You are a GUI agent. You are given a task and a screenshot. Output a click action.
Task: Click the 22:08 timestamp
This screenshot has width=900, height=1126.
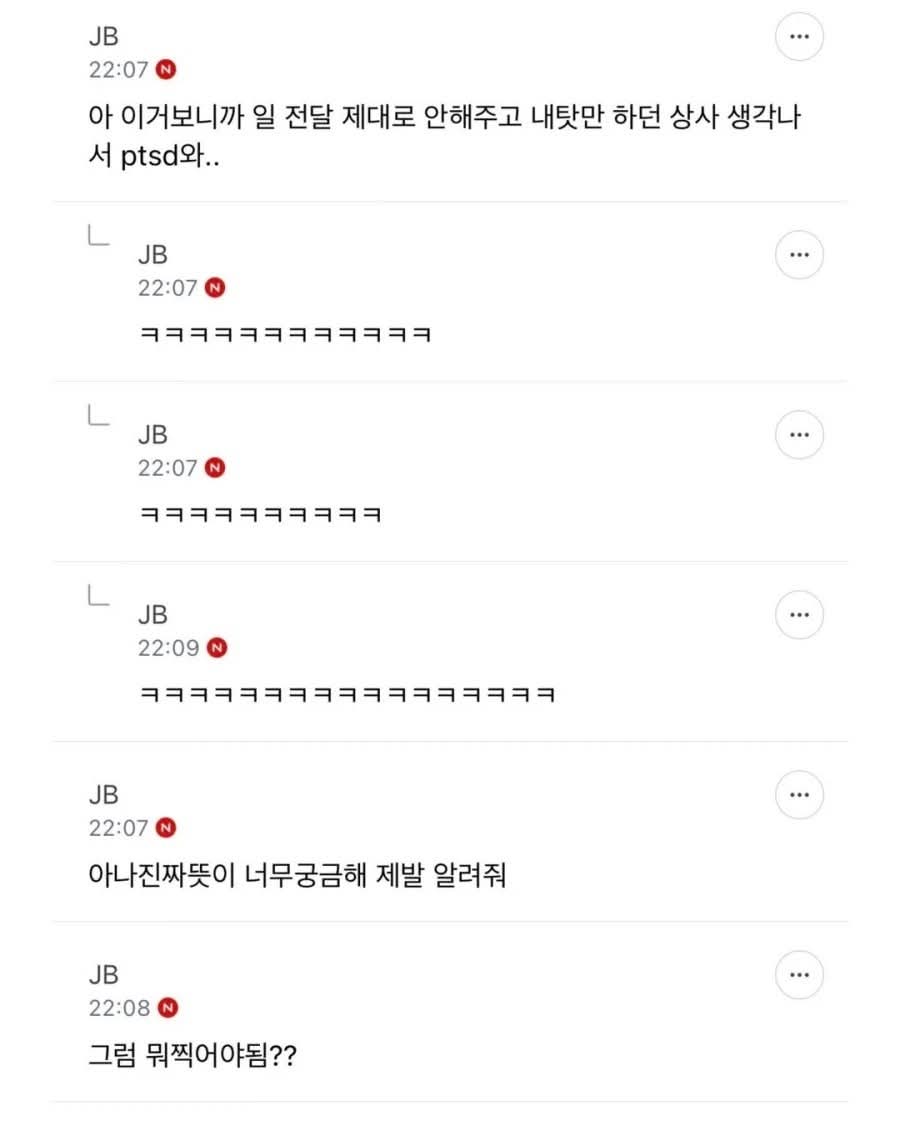[119, 1008]
